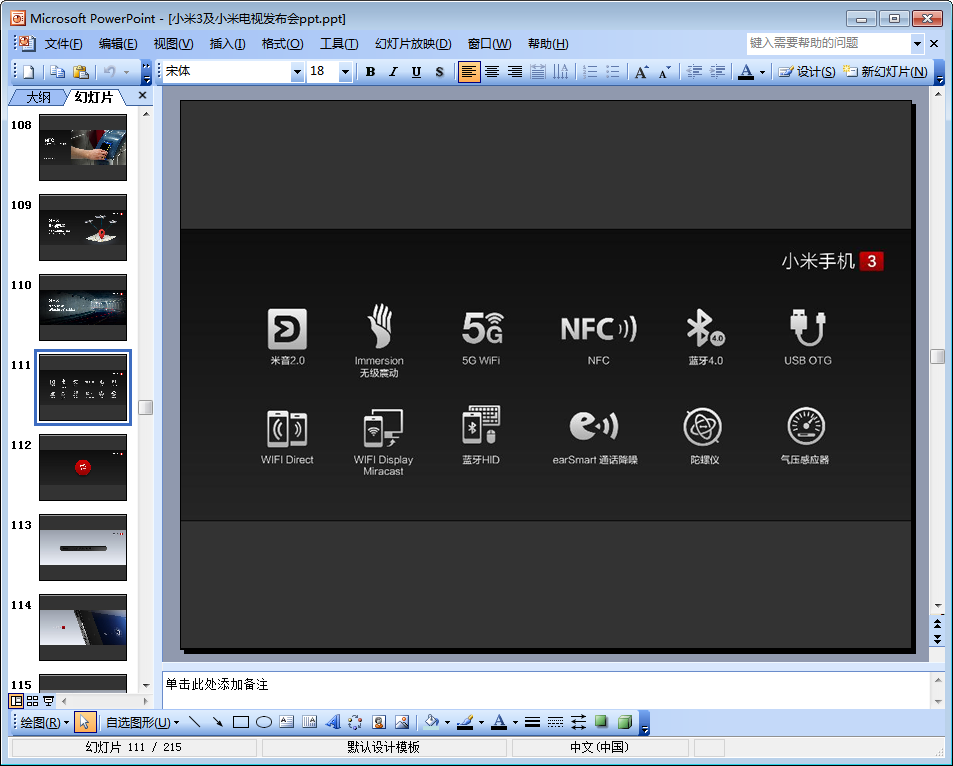Open fill color dropdown arrow

coord(447,722)
